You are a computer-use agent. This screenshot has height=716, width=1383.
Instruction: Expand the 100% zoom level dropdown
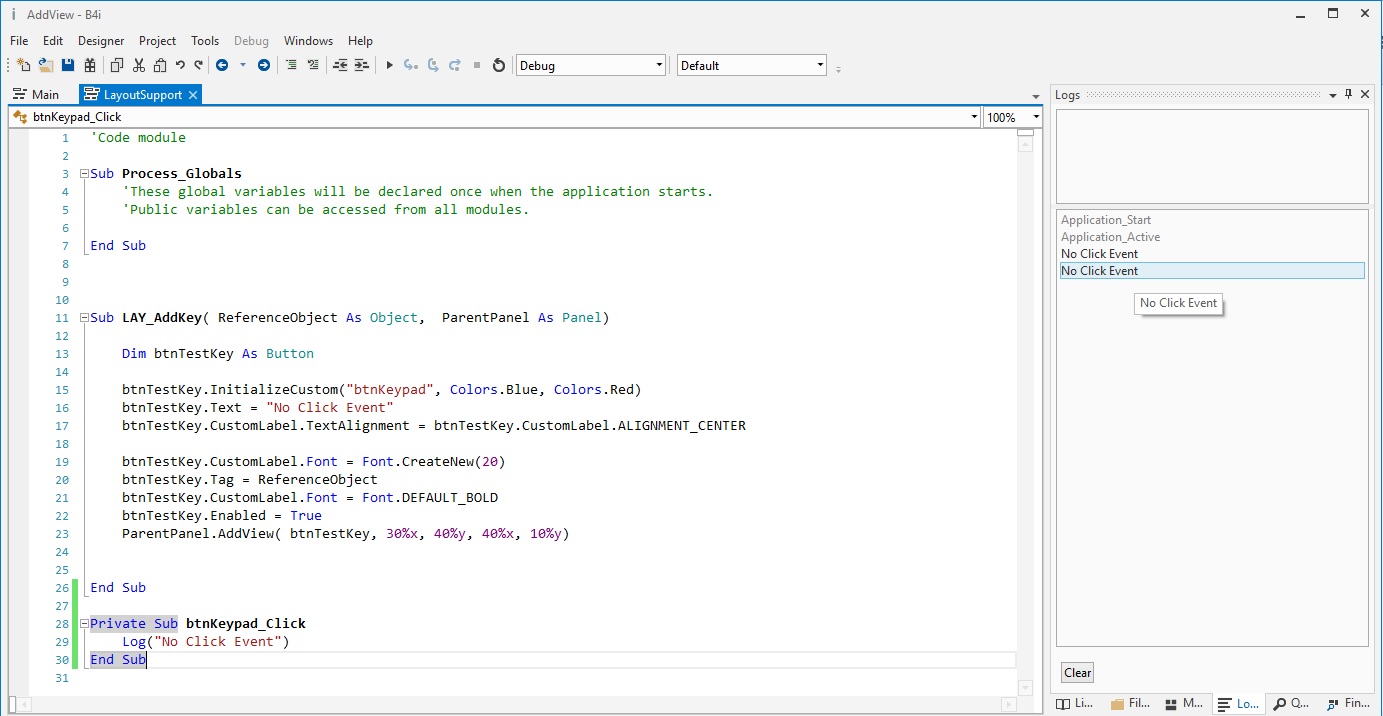1036,117
